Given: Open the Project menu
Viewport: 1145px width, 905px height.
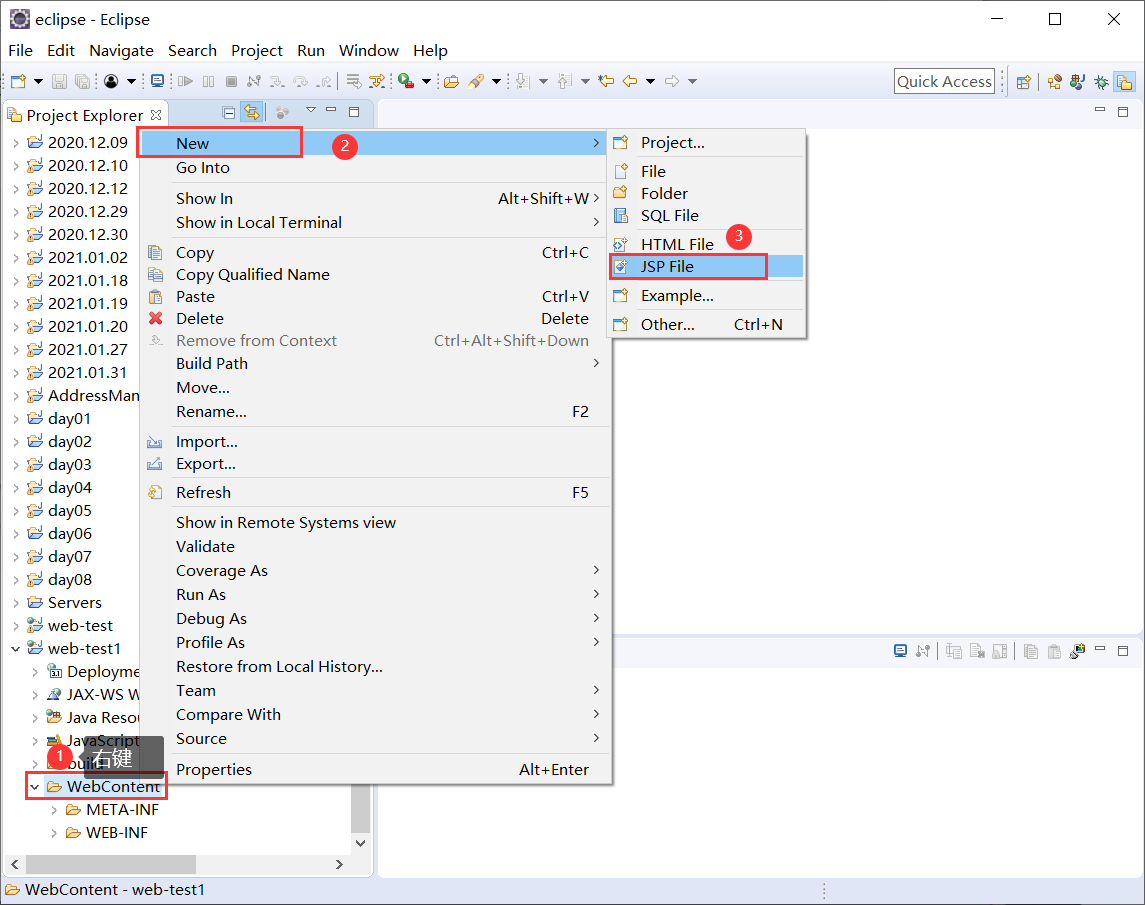Looking at the screenshot, I should [x=256, y=50].
